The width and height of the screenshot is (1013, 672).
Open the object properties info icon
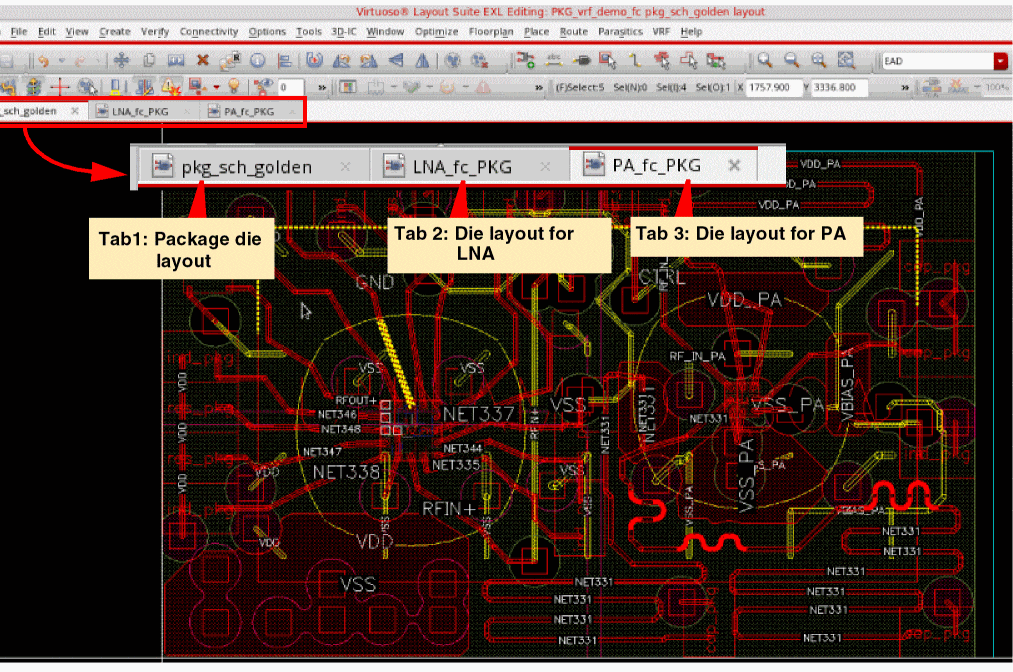click(x=257, y=61)
